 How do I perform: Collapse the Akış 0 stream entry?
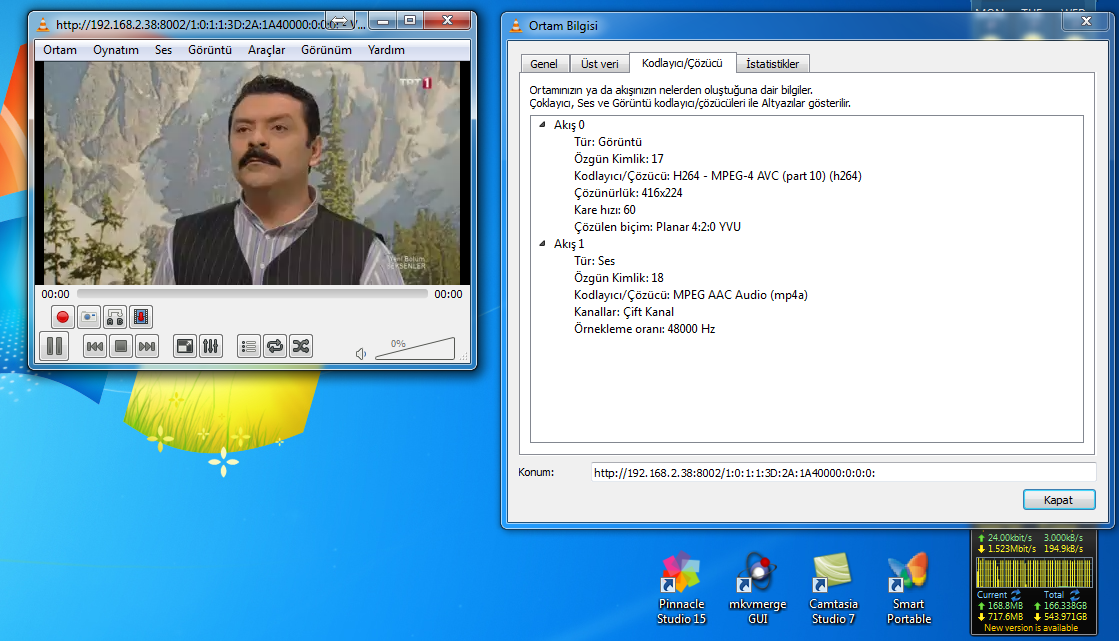[541, 124]
